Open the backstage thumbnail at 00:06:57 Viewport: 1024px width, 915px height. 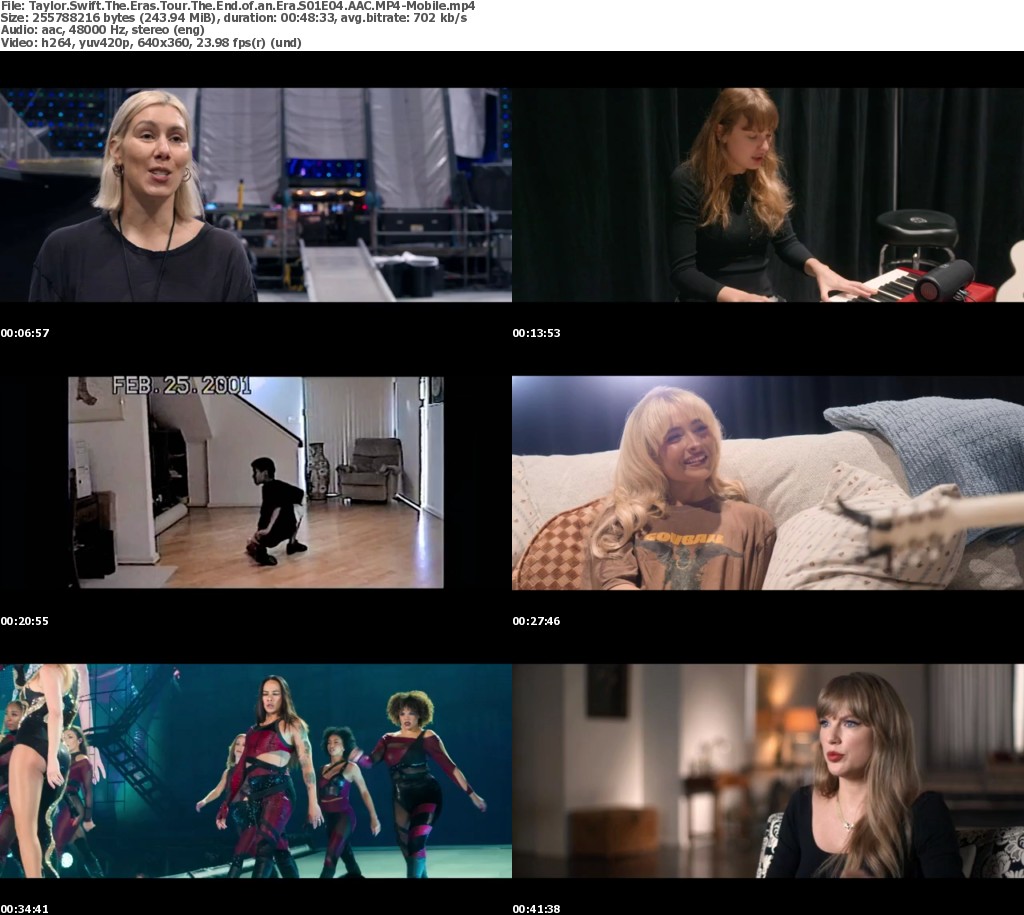coord(256,194)
